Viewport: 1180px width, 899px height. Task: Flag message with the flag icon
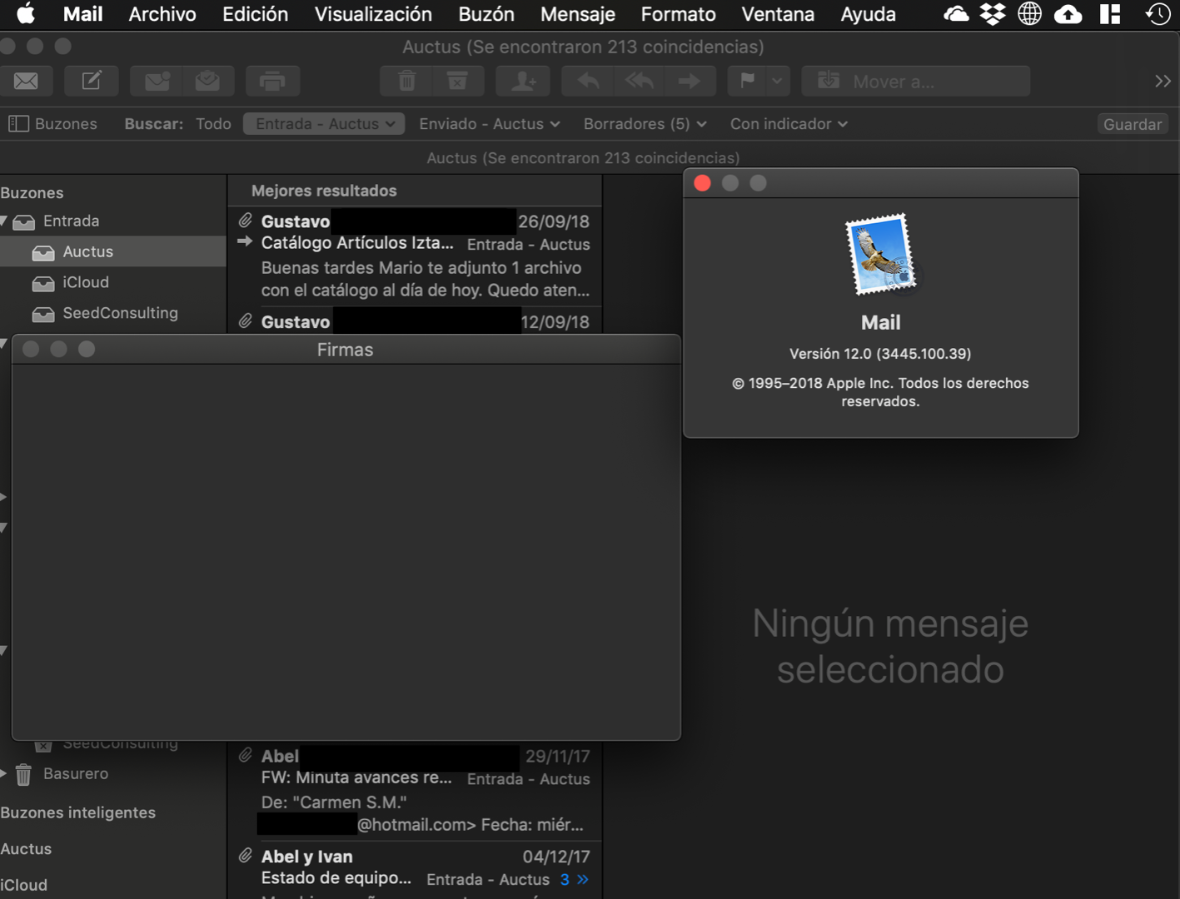coord(747,81)
